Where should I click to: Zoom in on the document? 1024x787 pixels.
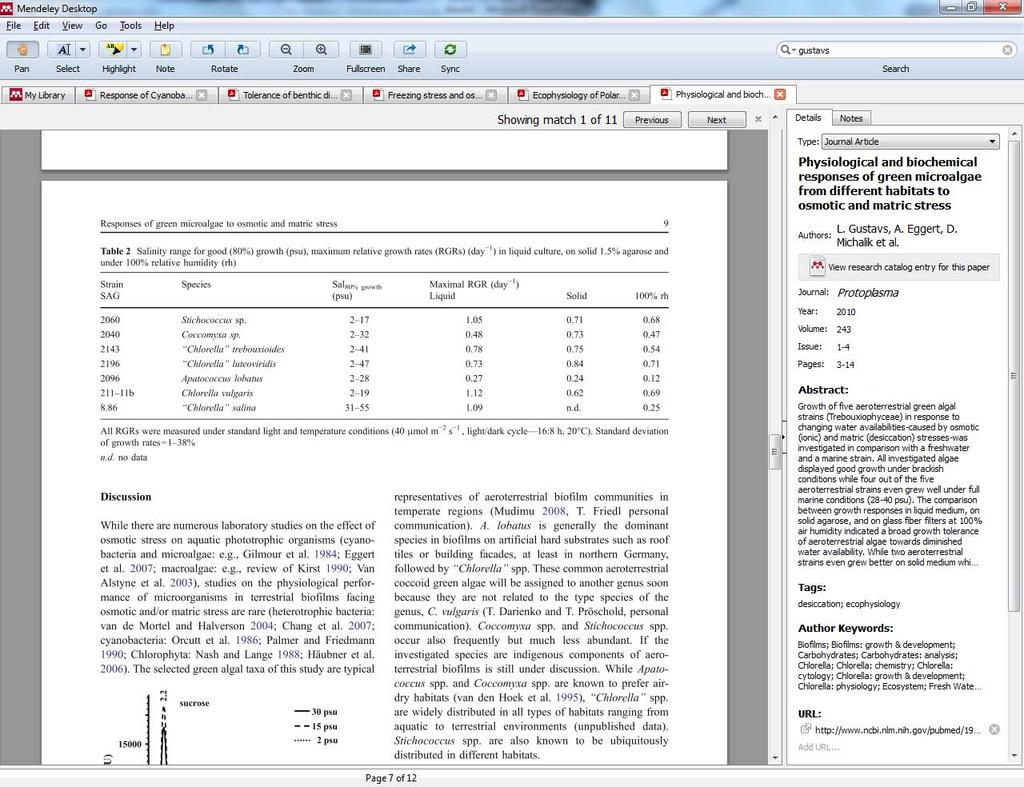[x=321, y=50]
